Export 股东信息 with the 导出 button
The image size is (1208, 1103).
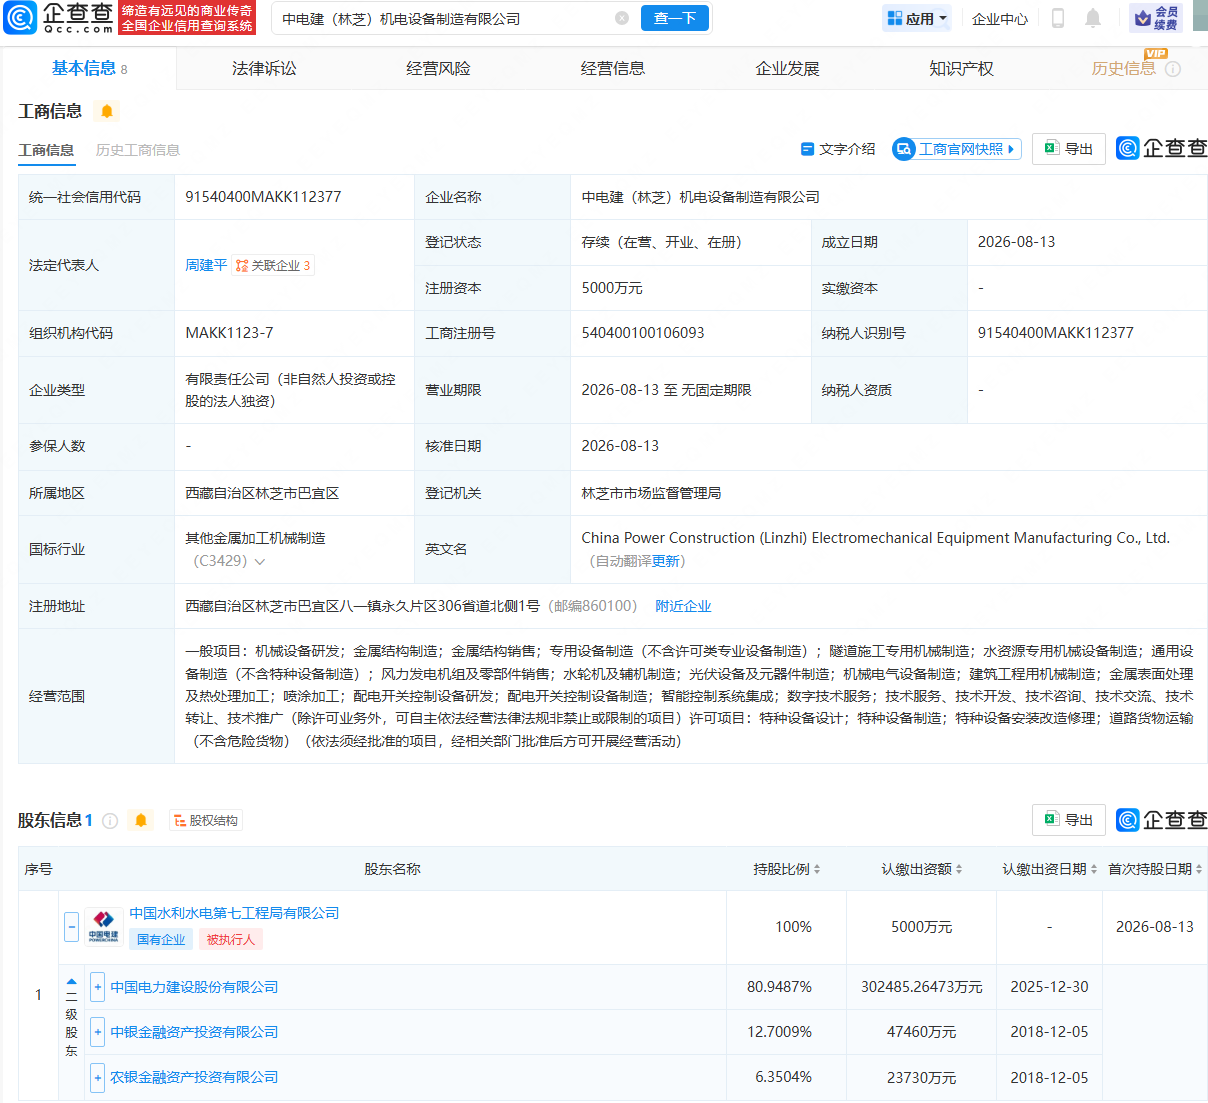coord(1069,820)
